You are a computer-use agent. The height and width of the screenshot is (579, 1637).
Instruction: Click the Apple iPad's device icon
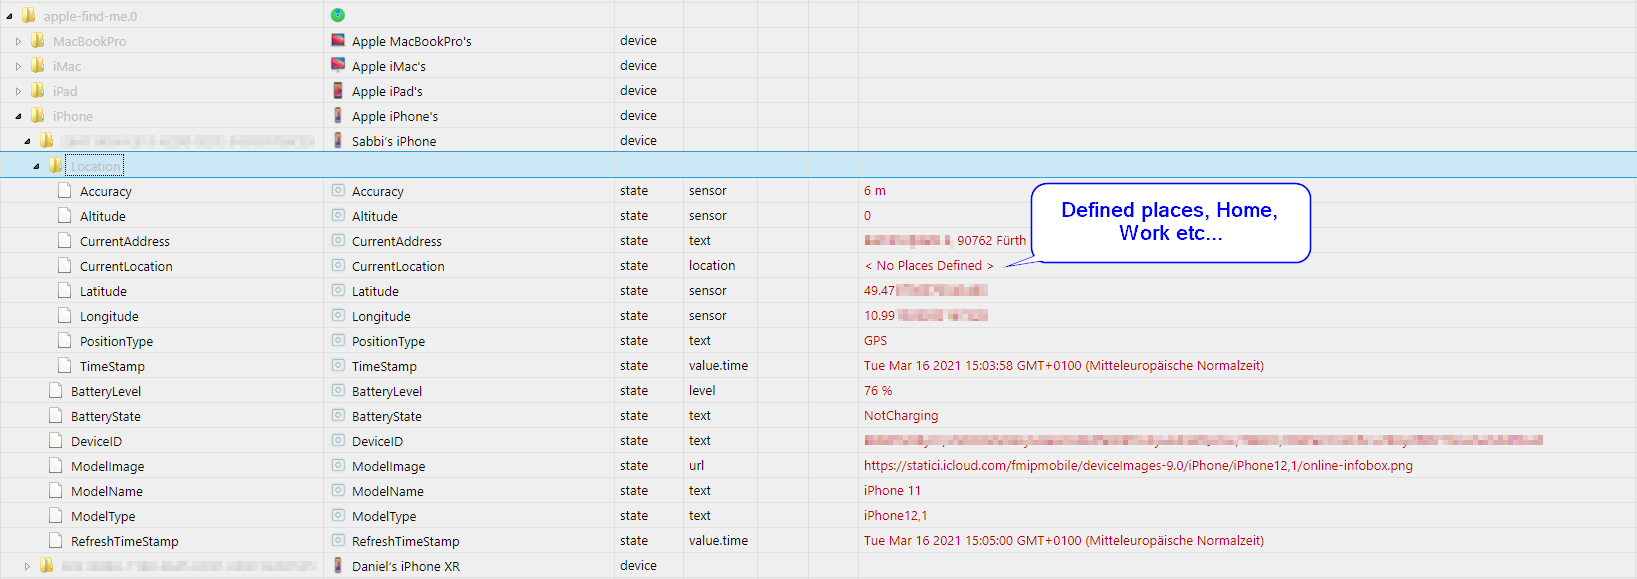[x=338, y=90]
